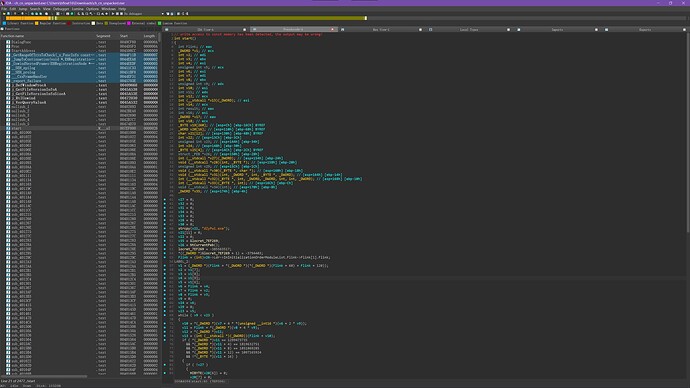This screenshot has height=388, width=690.
Task: Open the File menu
Action: click(x=4, y=9)
